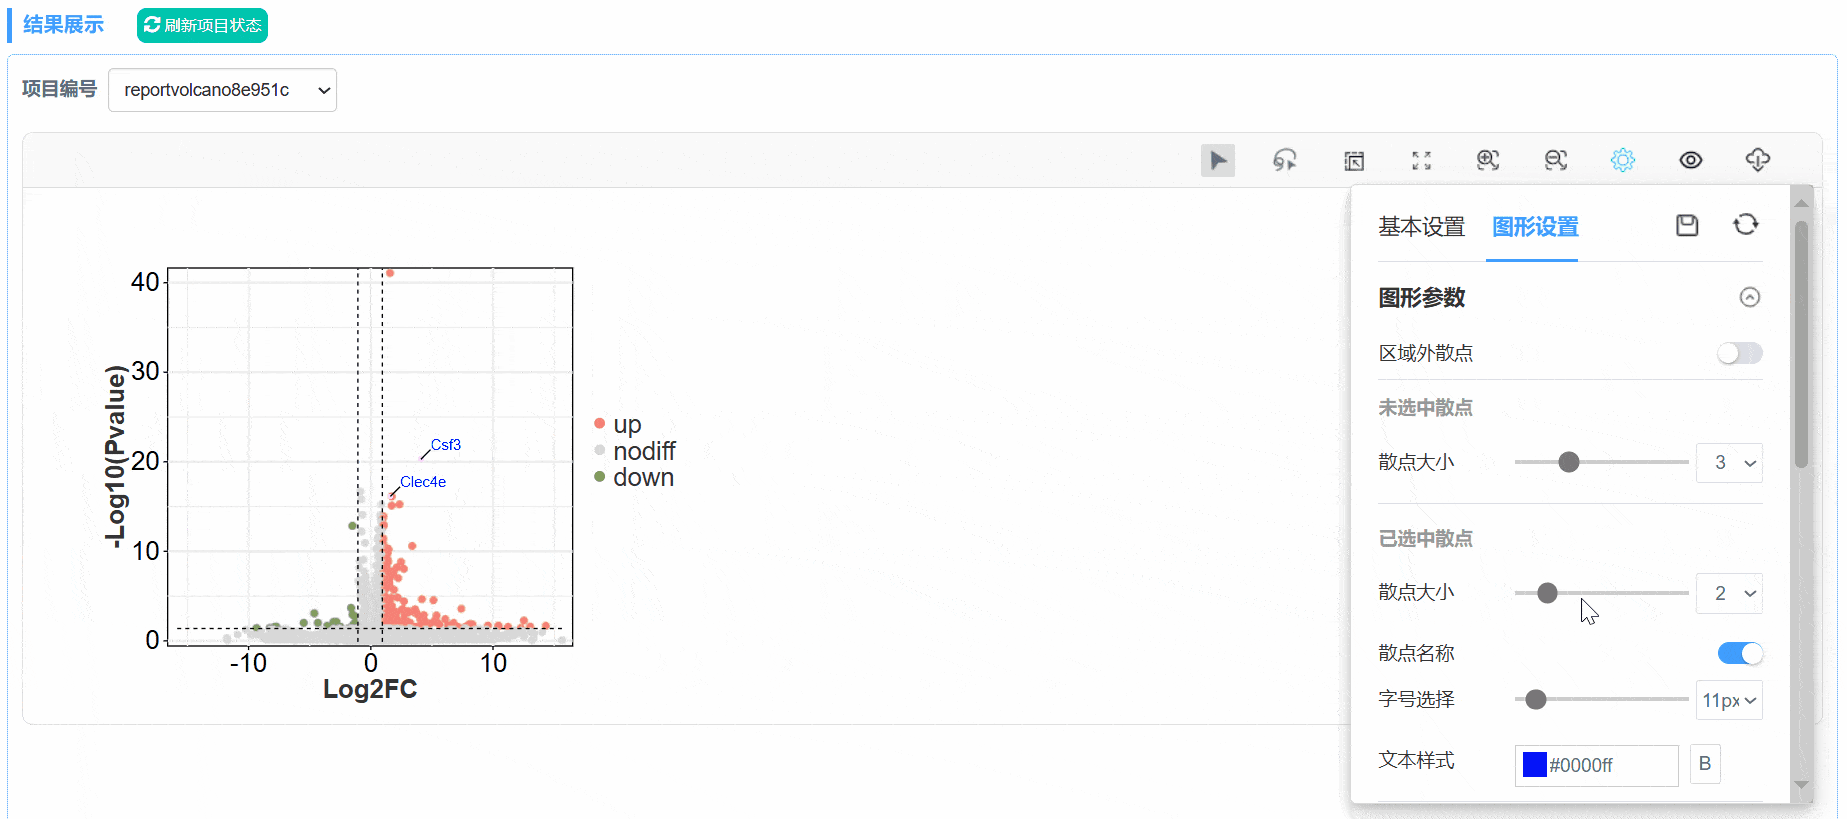This screenshot has width=1847, height=819.
Task: Click the blue text color swatch
Action: click(x=1534, y=765)
